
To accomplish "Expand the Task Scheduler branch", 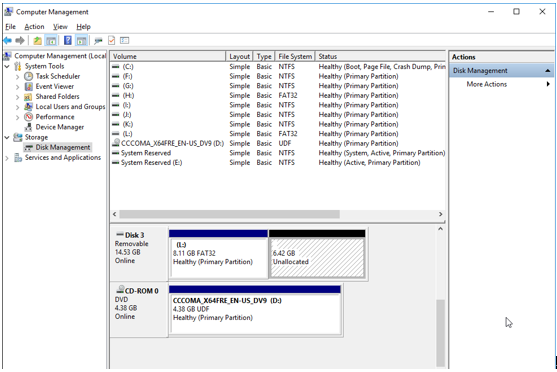I will pos(17,76).
